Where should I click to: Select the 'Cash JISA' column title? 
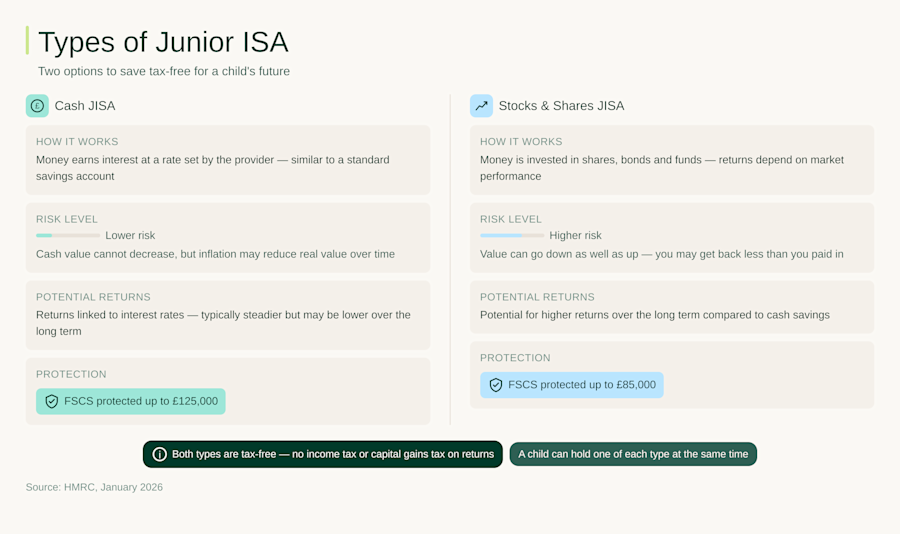click(x=85, y=106)
